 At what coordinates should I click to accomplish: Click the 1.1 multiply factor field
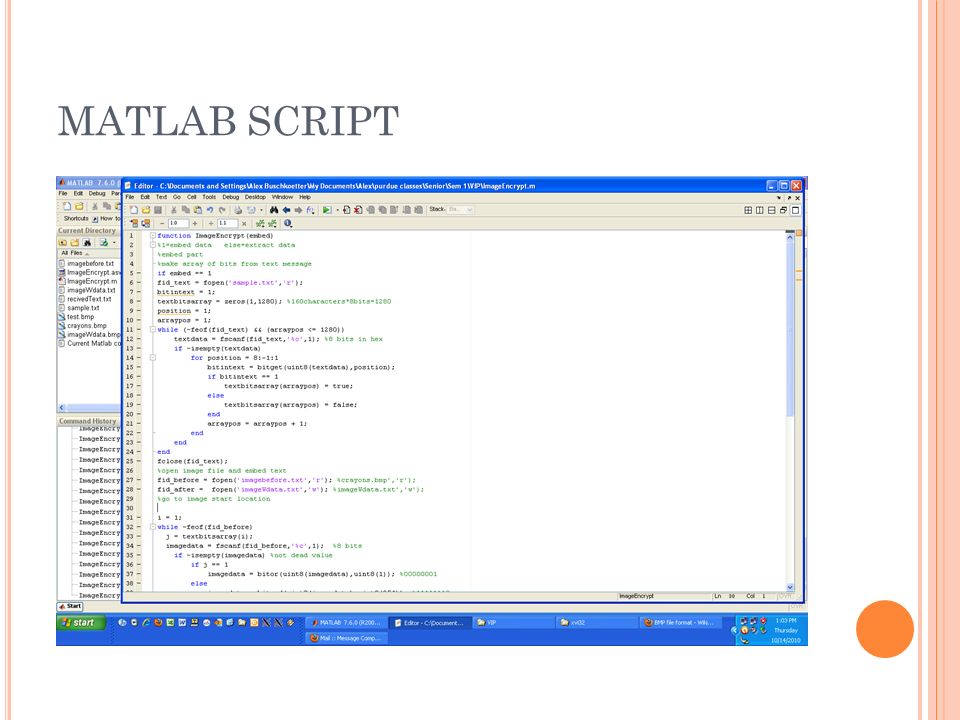pyautogui.click(x=227, y=223)
